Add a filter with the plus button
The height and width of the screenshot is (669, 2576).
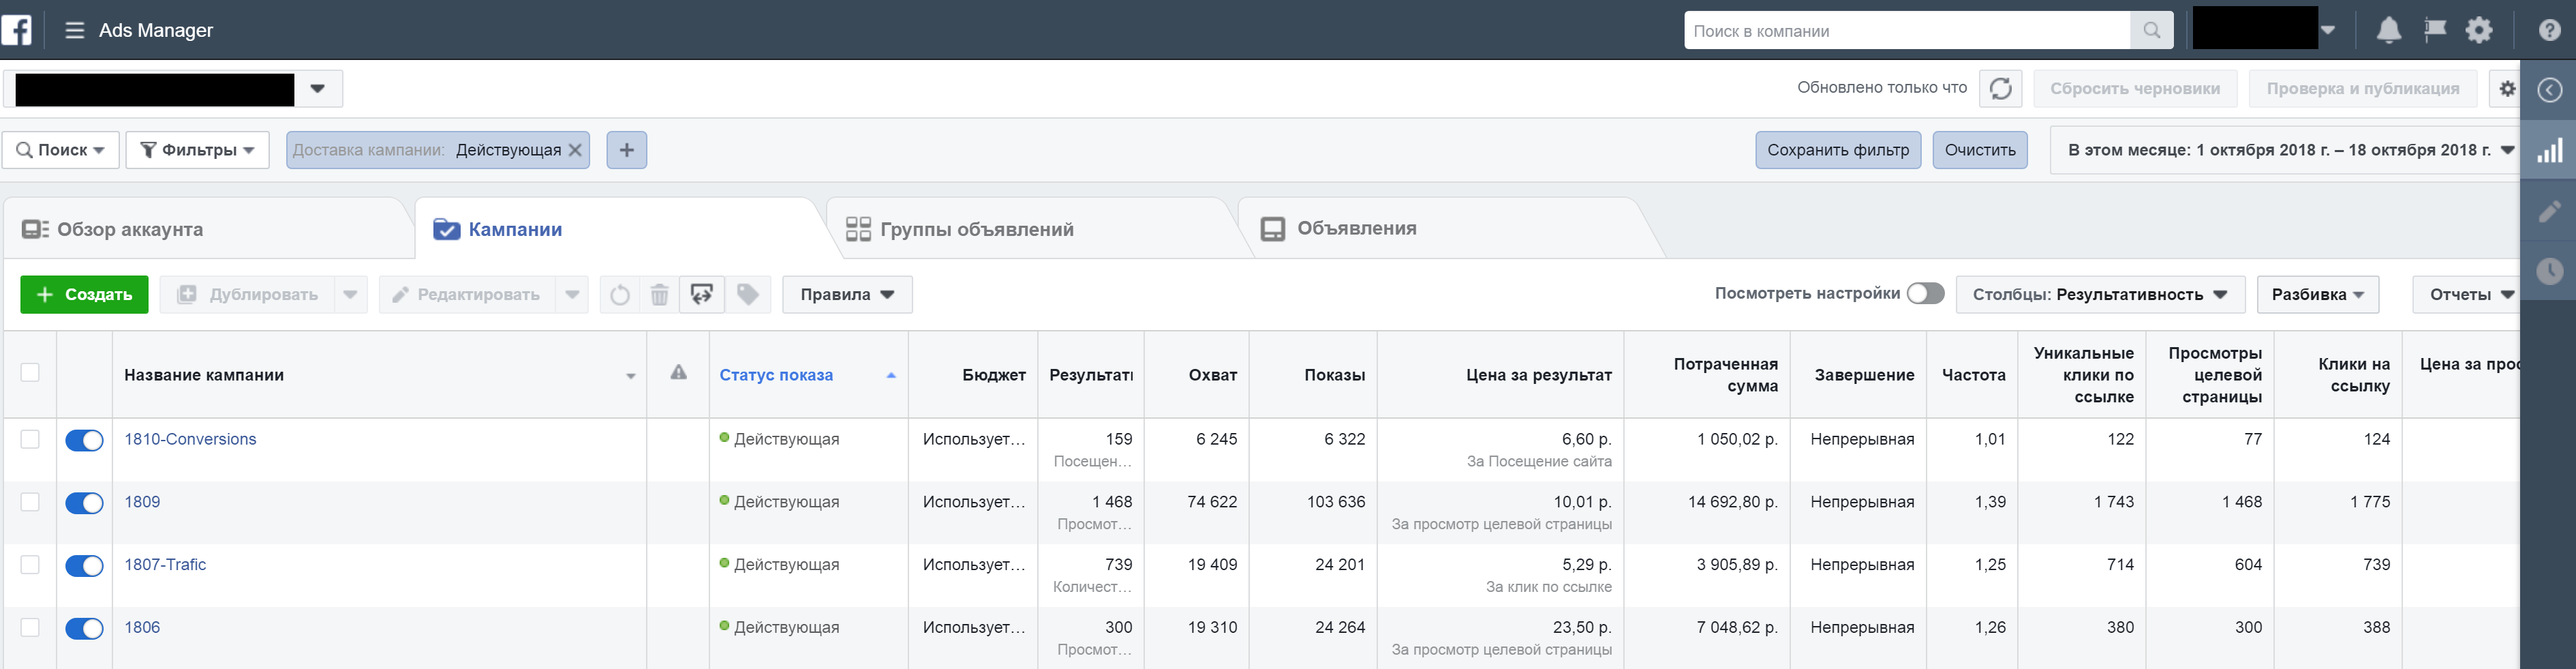[627, 150]
